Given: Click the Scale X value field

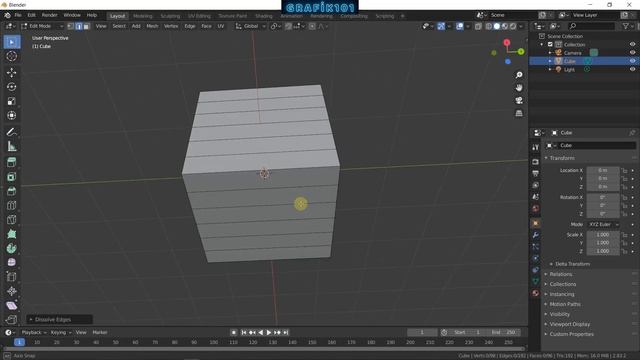Looking at the screenshot, I should 603,235.
